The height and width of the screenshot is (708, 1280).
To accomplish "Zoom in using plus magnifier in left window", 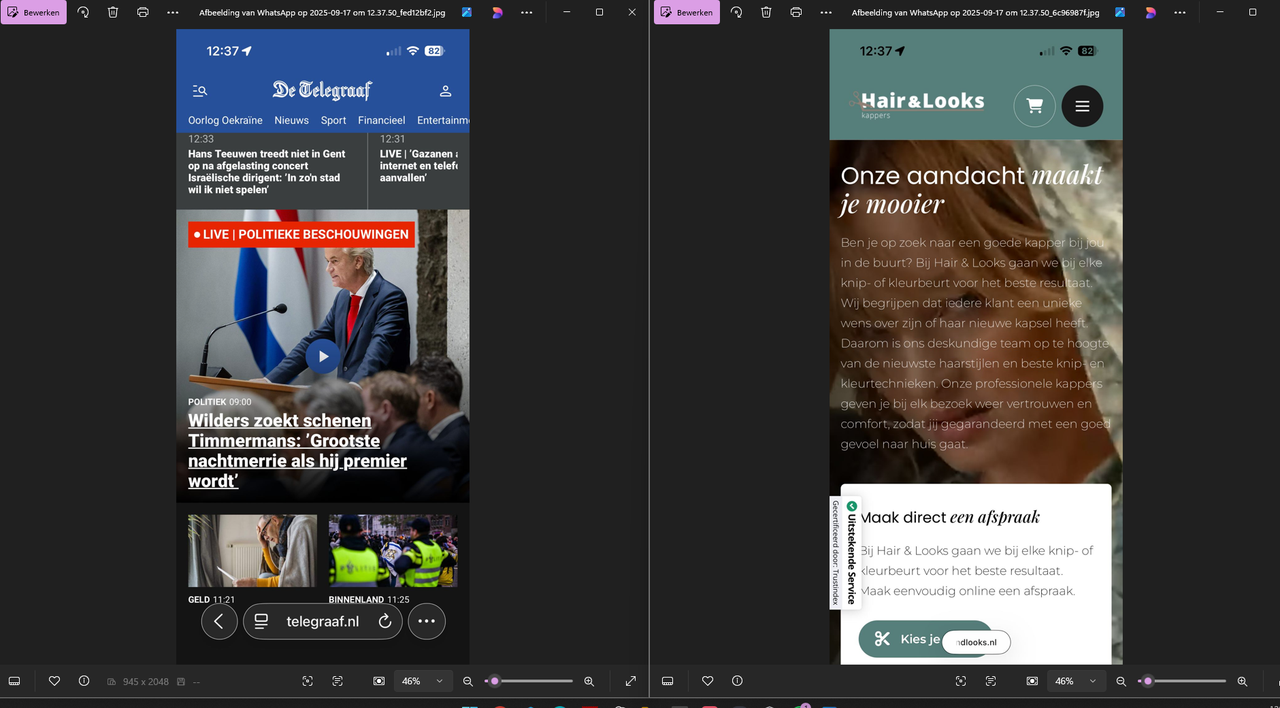I will click(x=589, y=681).
